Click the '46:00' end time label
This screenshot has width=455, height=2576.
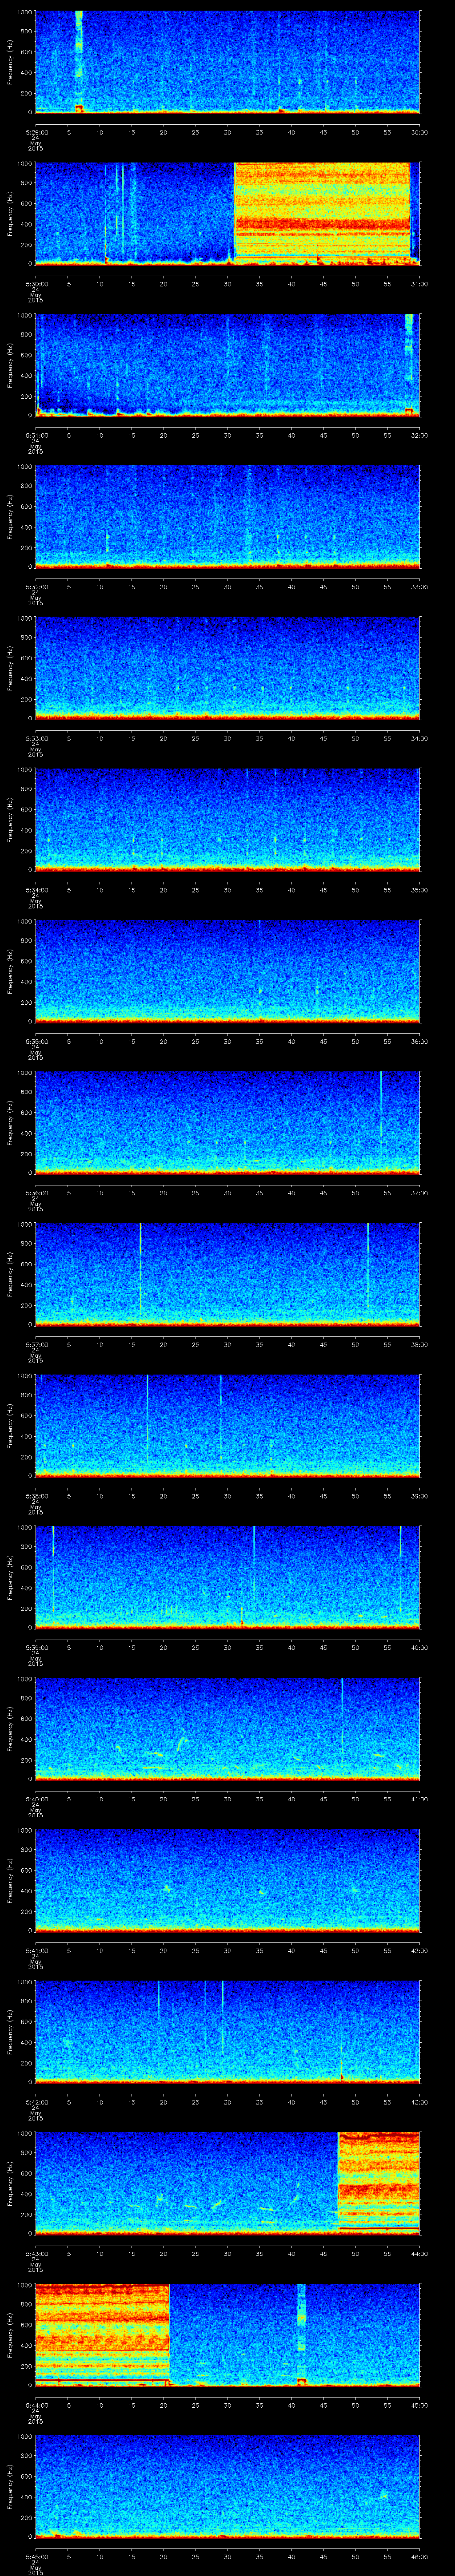pyautogui.click(x=420, y=2556)
